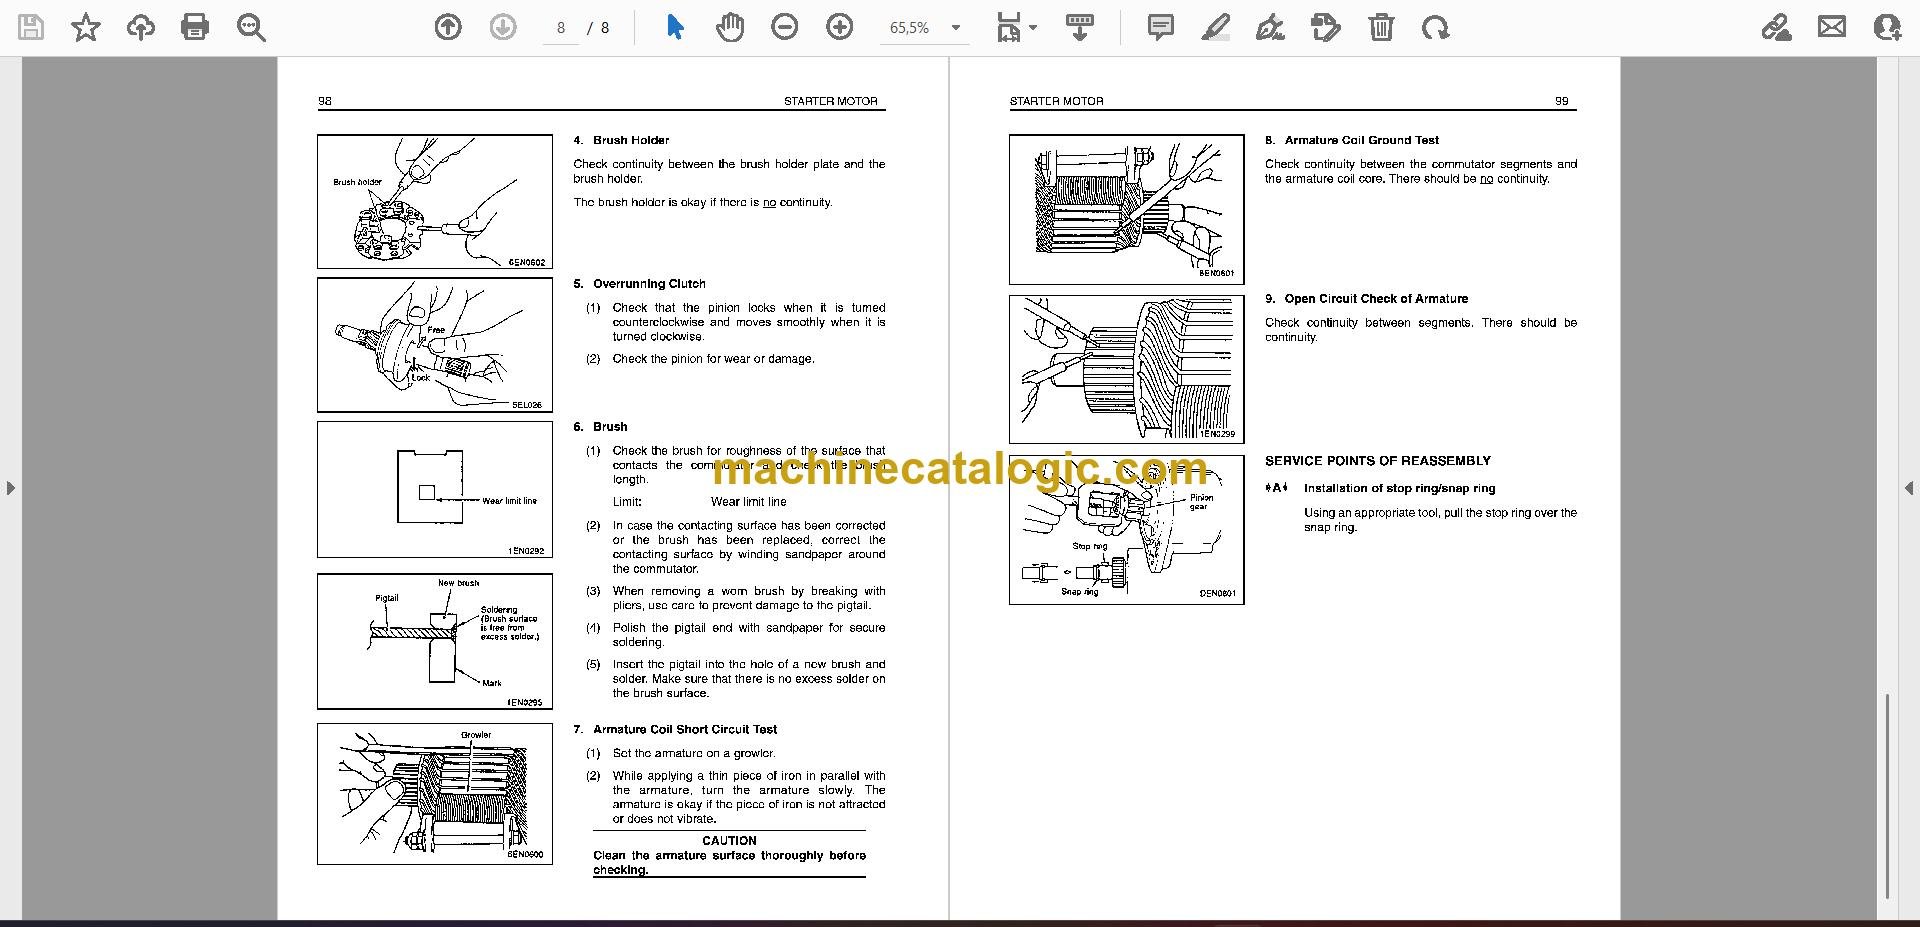Click the open circuit check armature illustration
Screen dimensions: 1920x927
click(1127, 369)
